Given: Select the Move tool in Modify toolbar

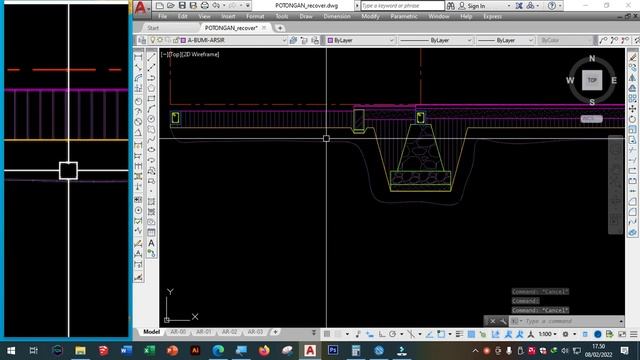Looking at the screenshot, I should [x=633, y=109].
